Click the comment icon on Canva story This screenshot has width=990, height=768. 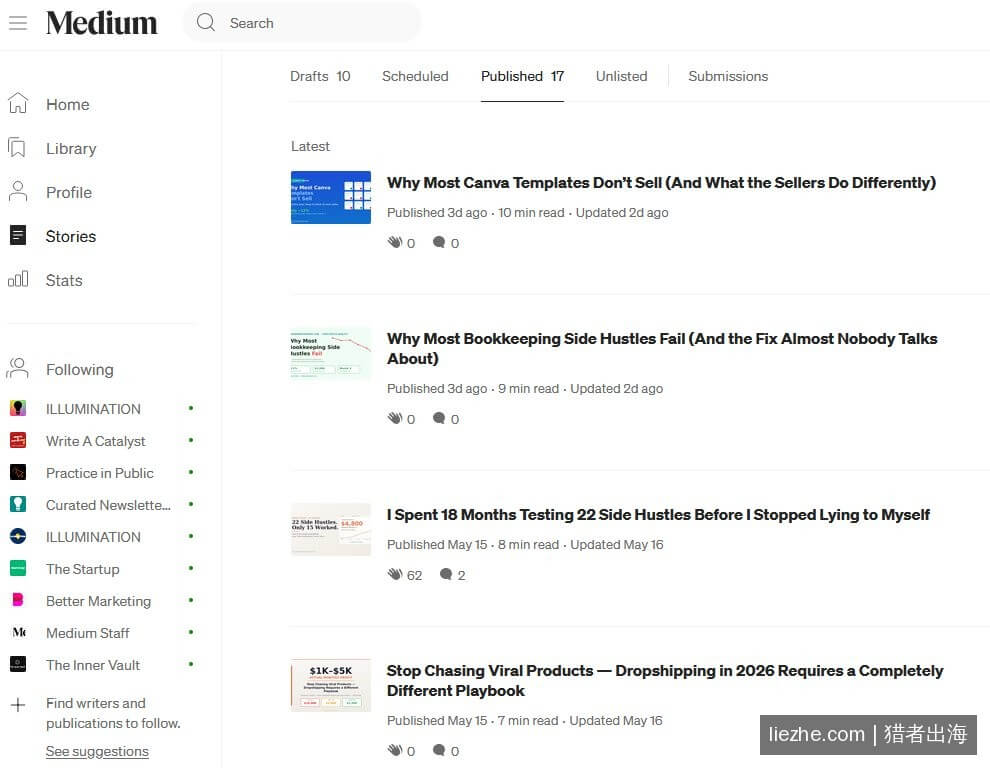(439, 242)
